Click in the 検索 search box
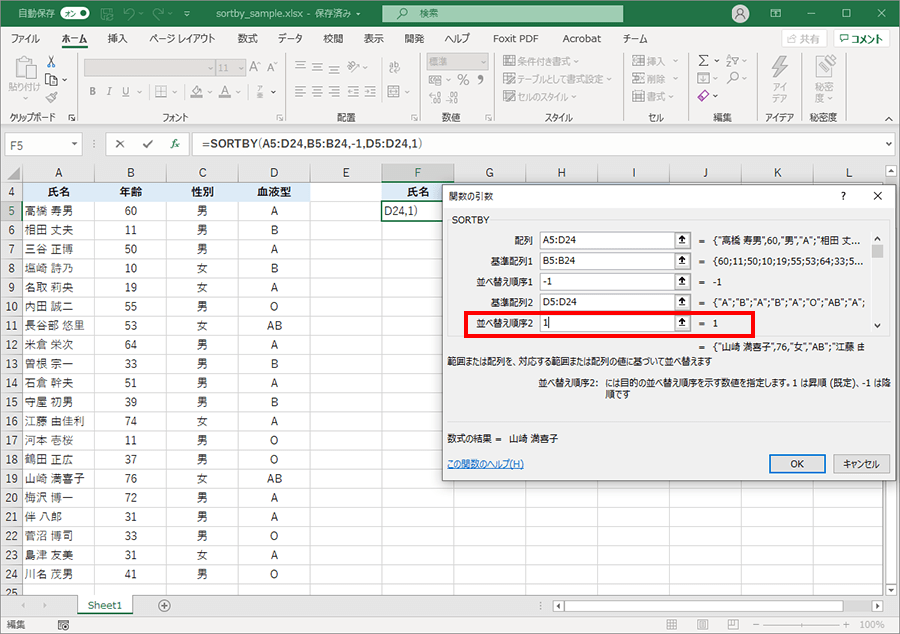The image size is (900, 634). [x=502, y=13]
